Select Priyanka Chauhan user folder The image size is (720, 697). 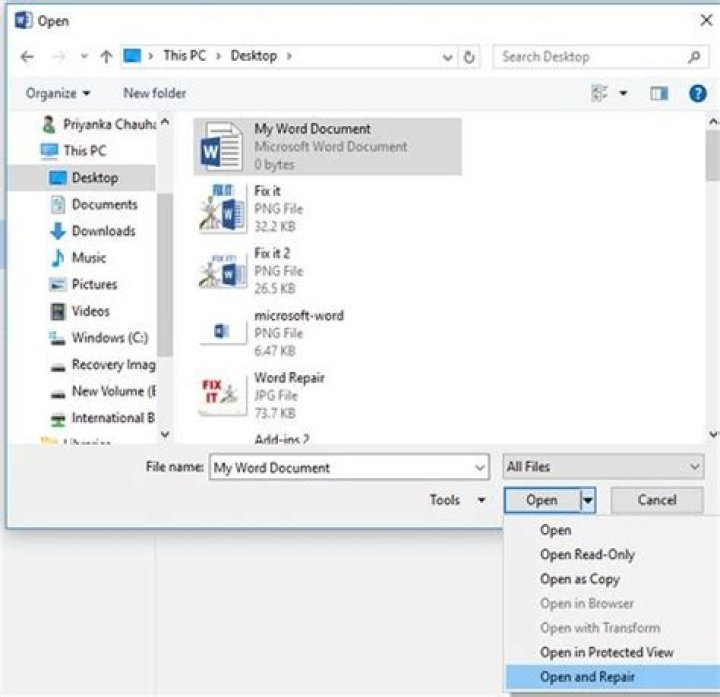coord(98,124)
